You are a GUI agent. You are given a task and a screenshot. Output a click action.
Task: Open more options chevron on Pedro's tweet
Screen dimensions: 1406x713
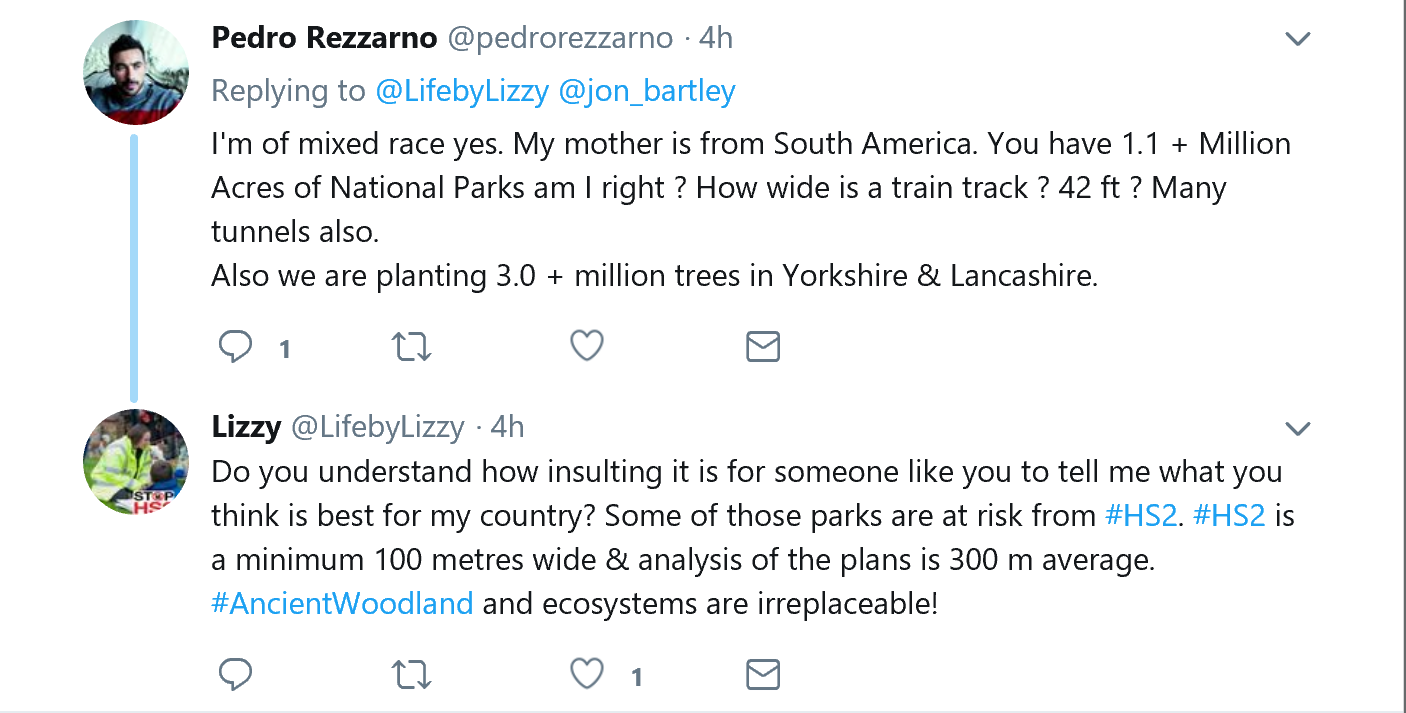pos(1297,40)
